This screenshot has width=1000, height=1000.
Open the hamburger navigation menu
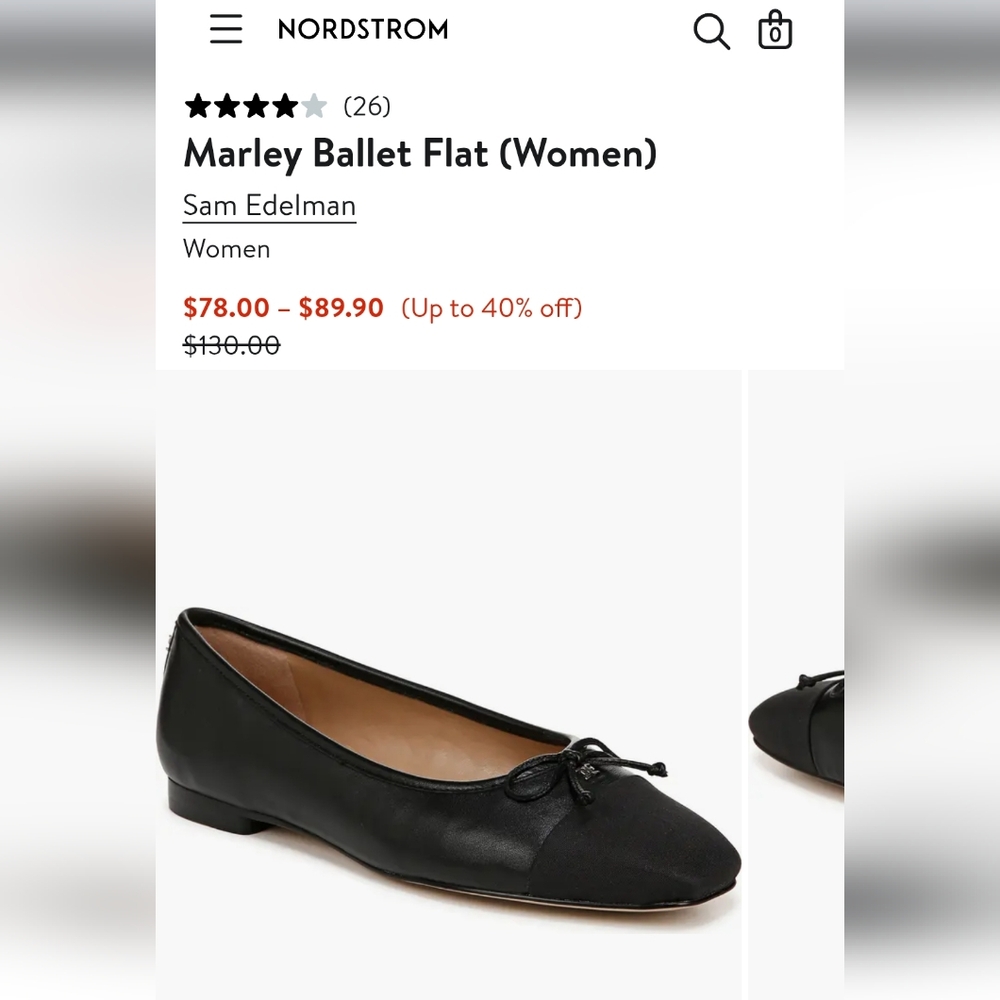pyautogui.click(x=226, y=31)
